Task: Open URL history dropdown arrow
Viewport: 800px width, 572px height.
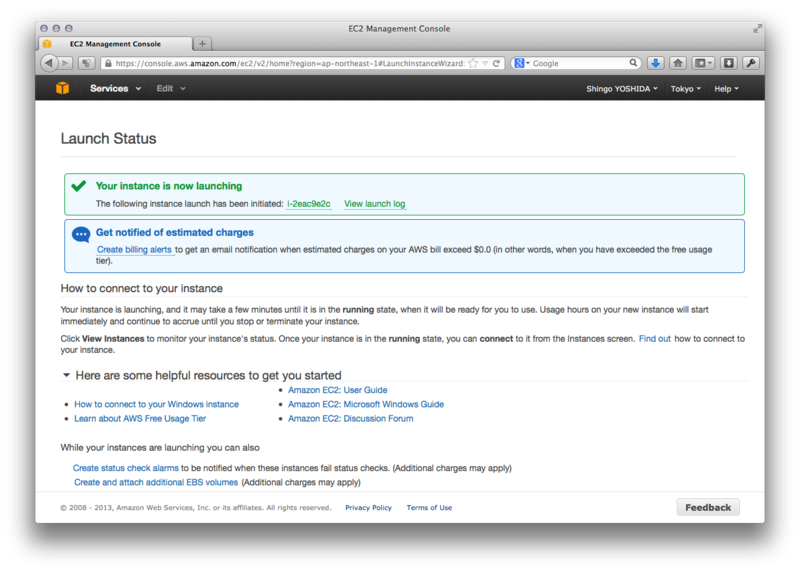Action: pos(485,63)
